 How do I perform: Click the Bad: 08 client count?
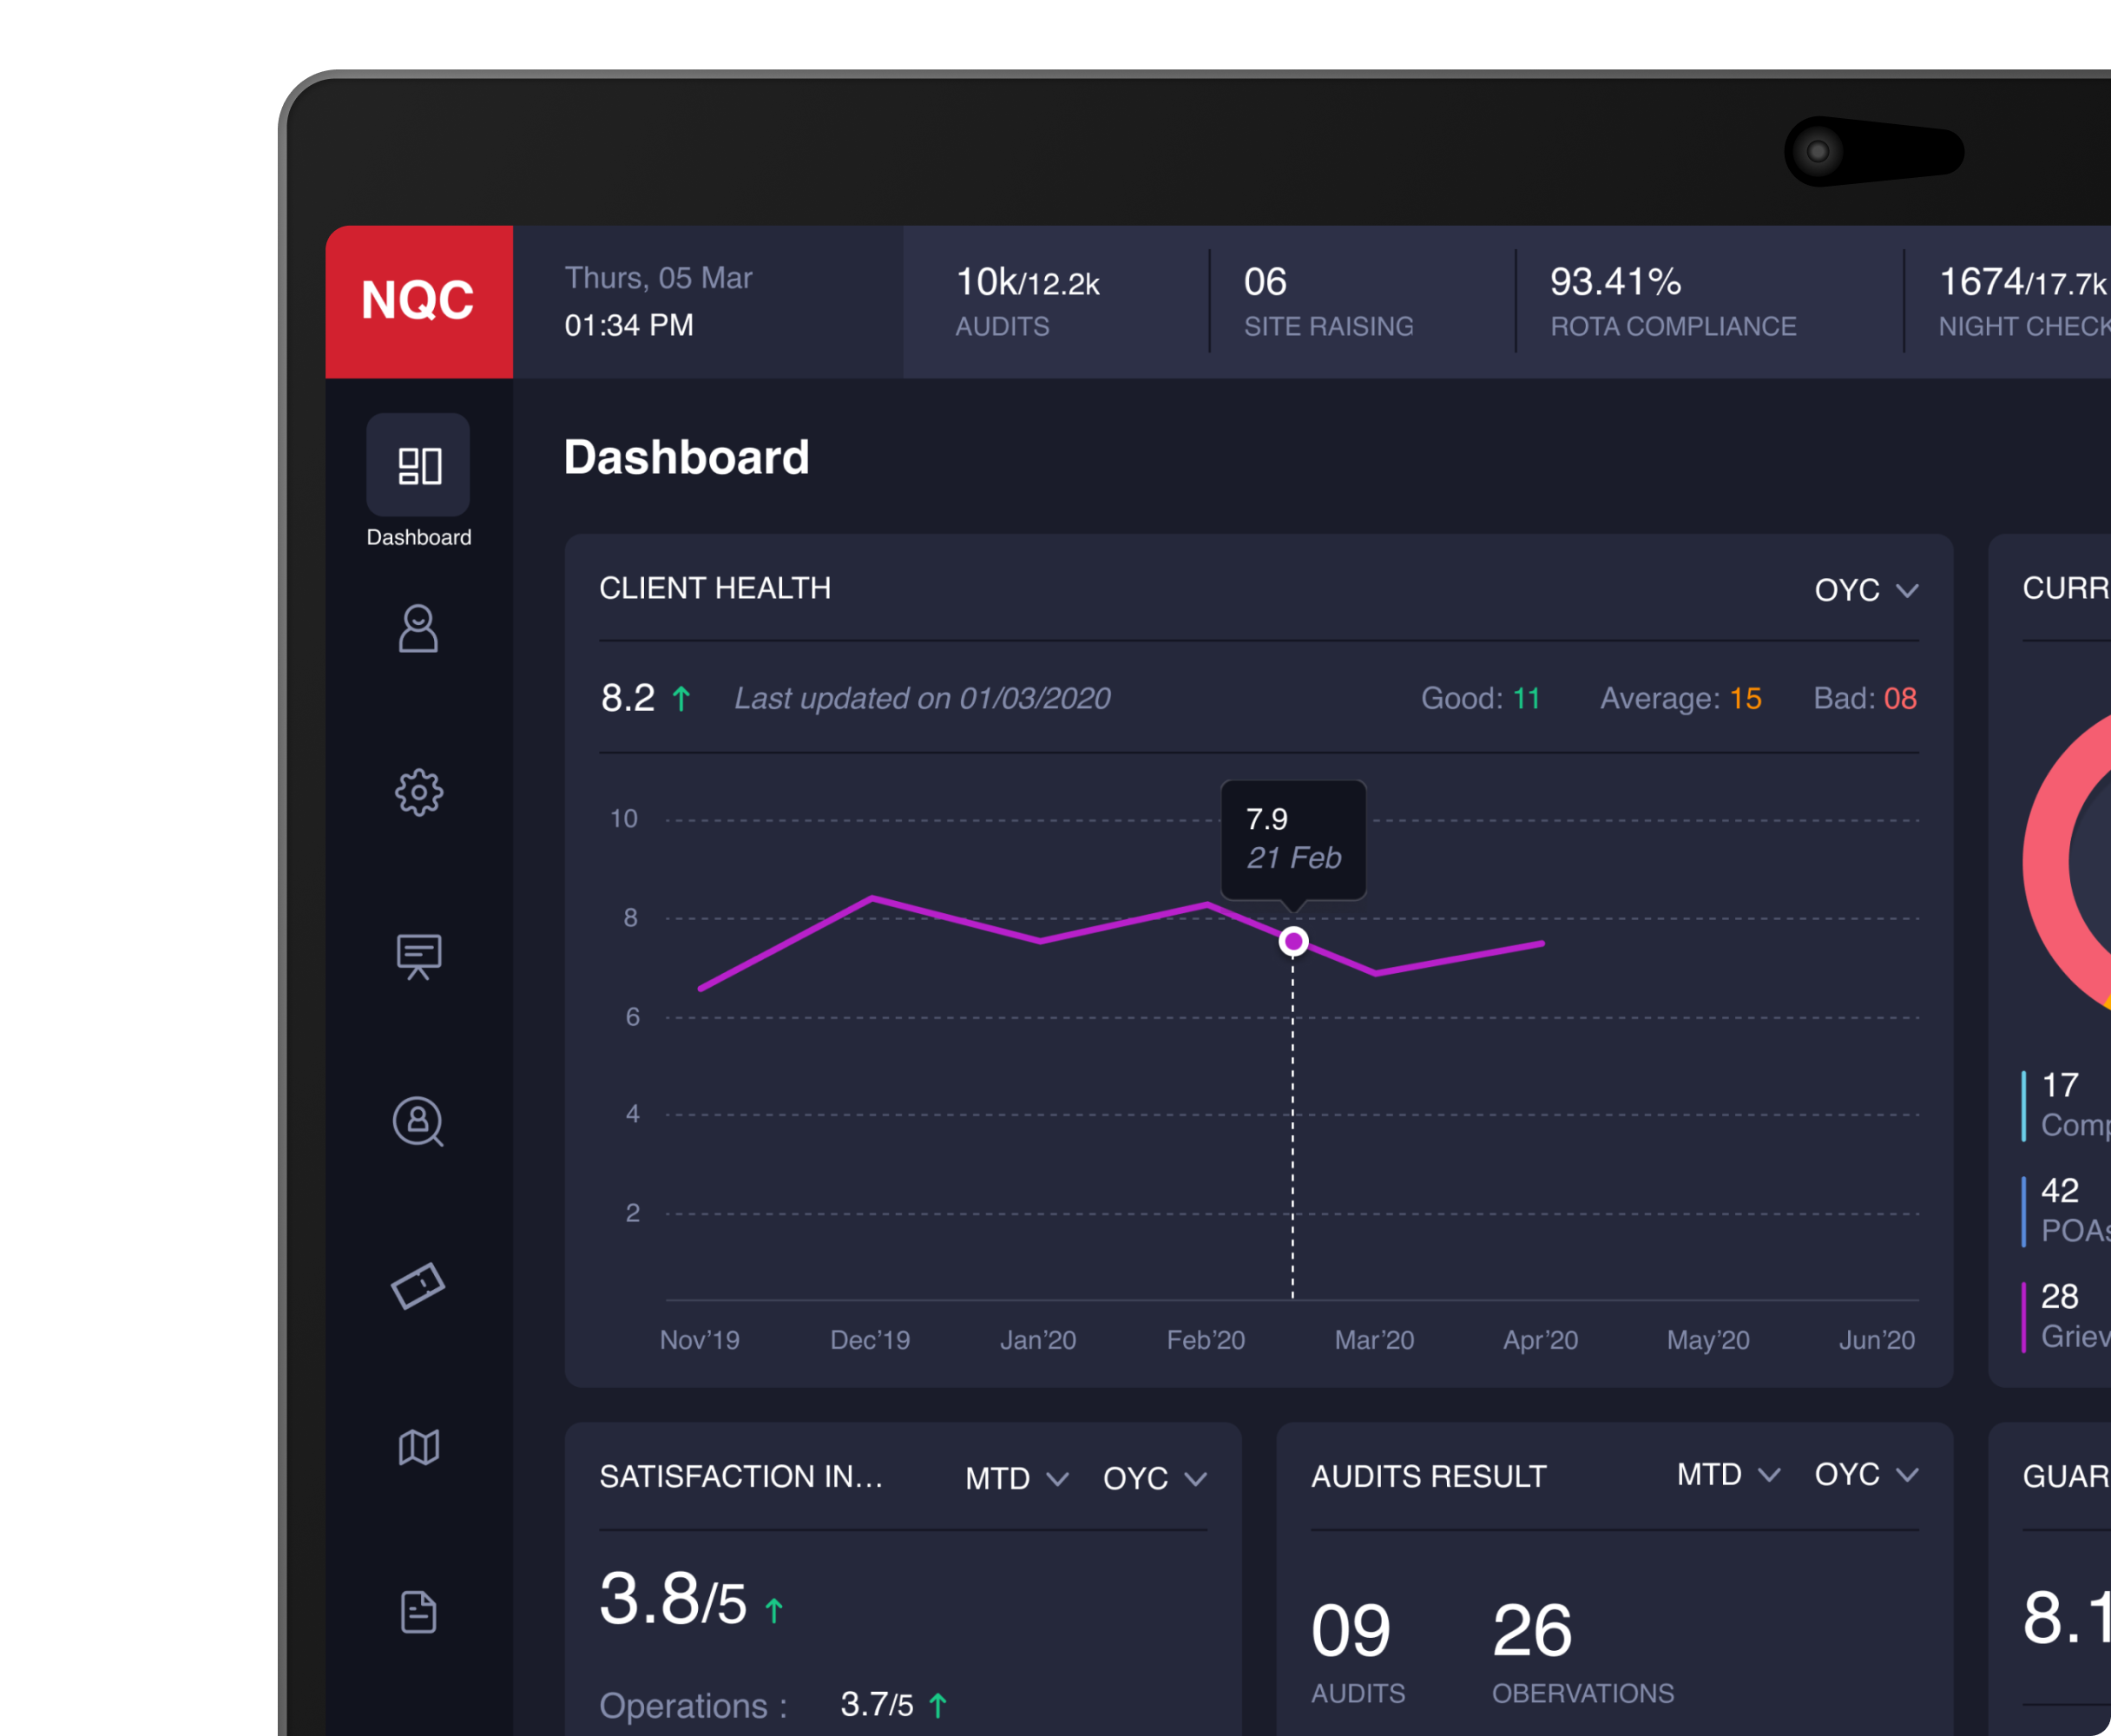click(1865, 698)
